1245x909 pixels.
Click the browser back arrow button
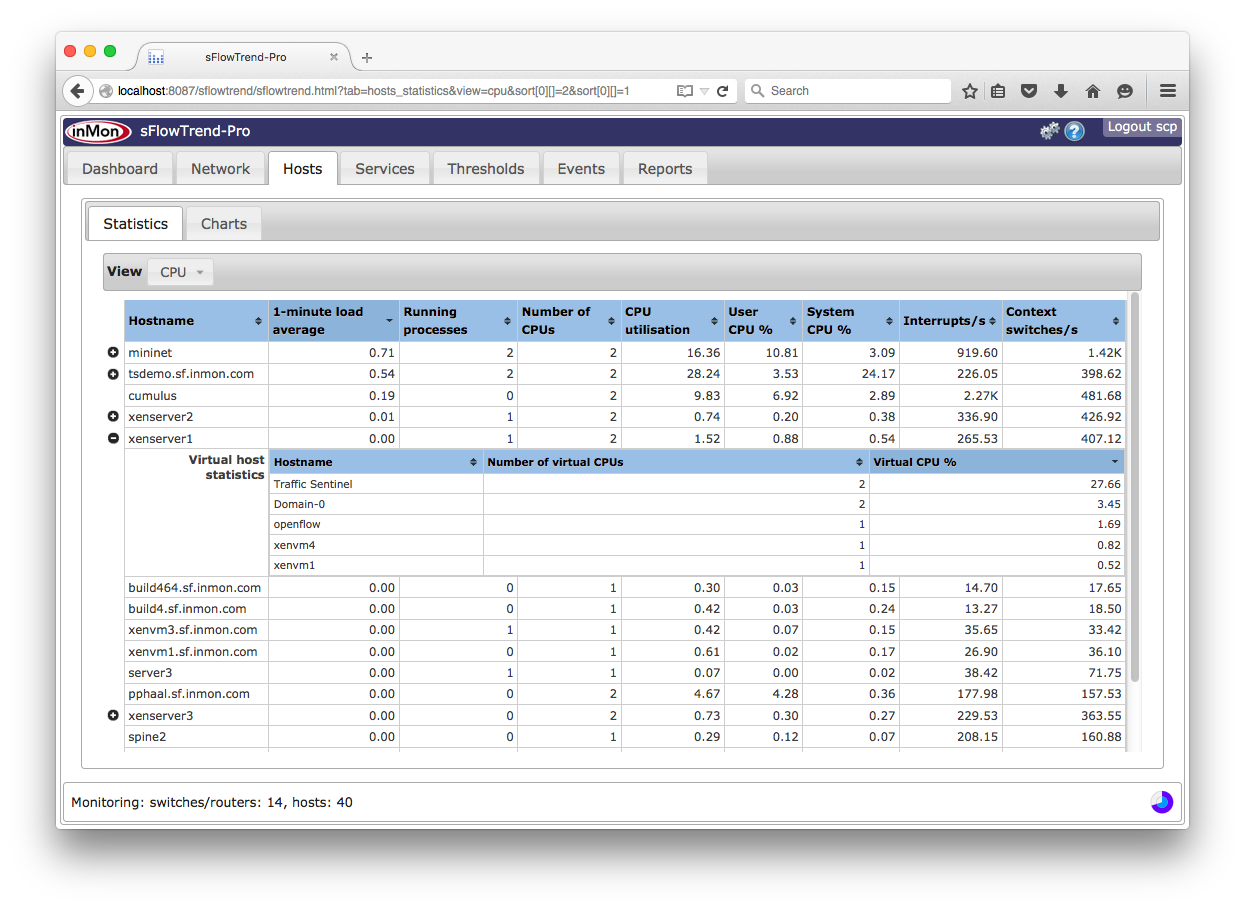(x=78, y=91)
